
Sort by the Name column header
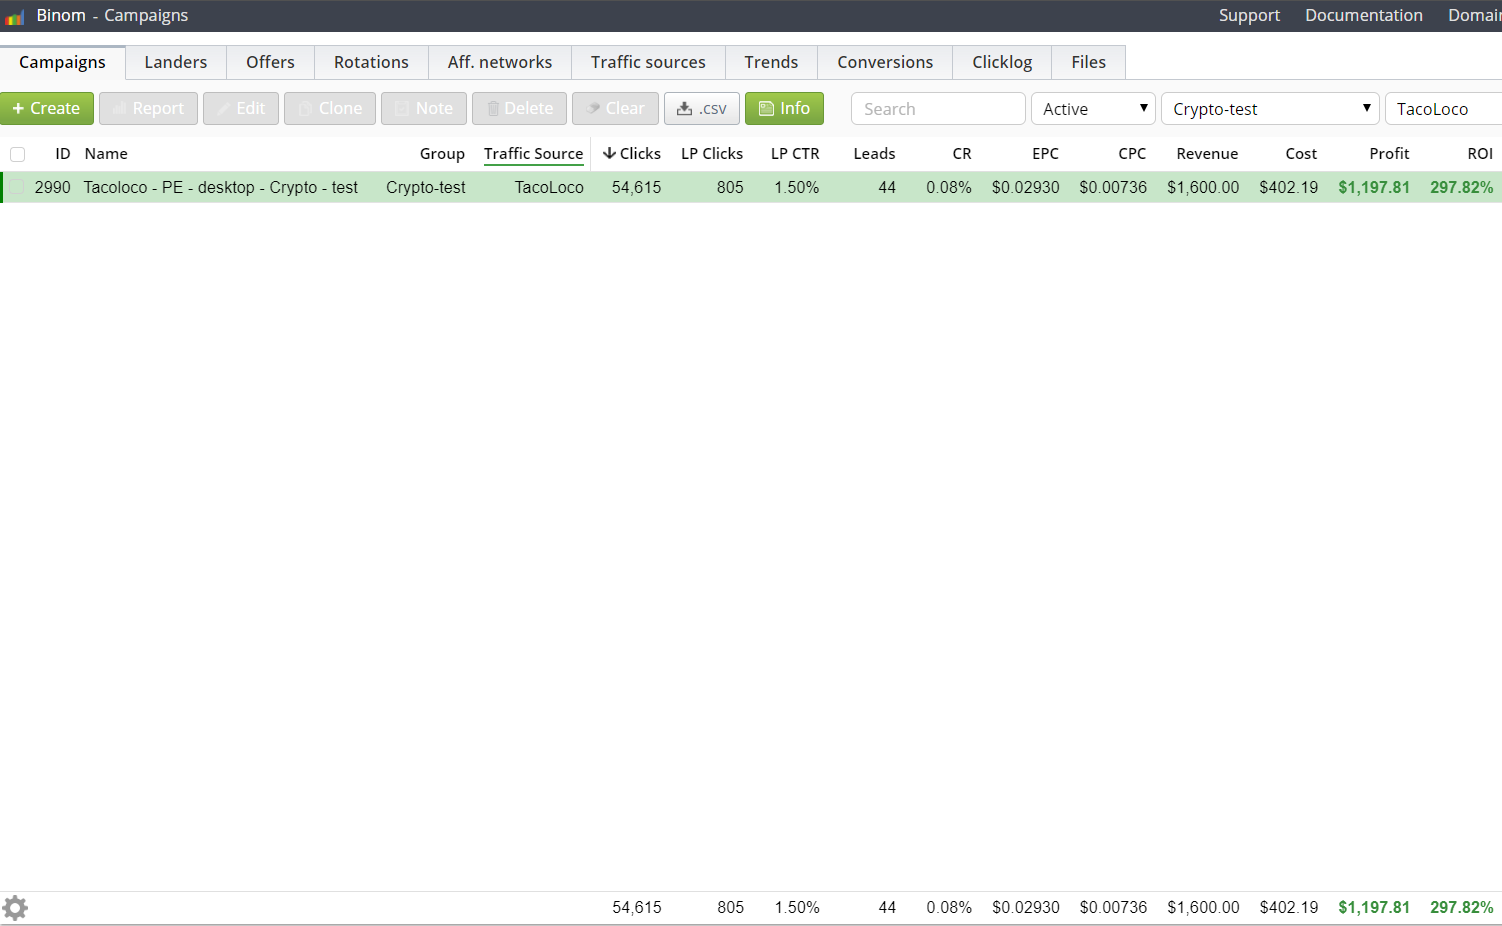[x=106, y=154]
